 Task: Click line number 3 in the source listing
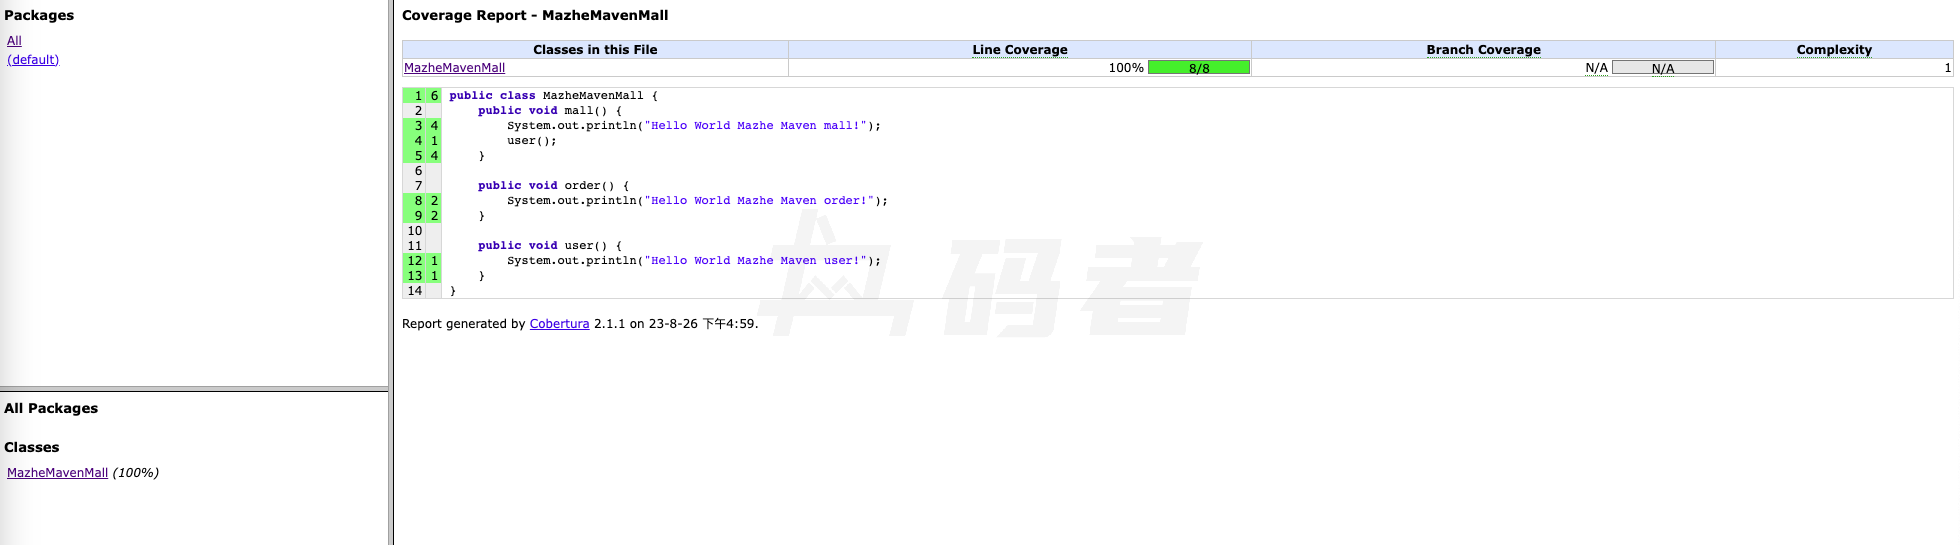[418, 126]
